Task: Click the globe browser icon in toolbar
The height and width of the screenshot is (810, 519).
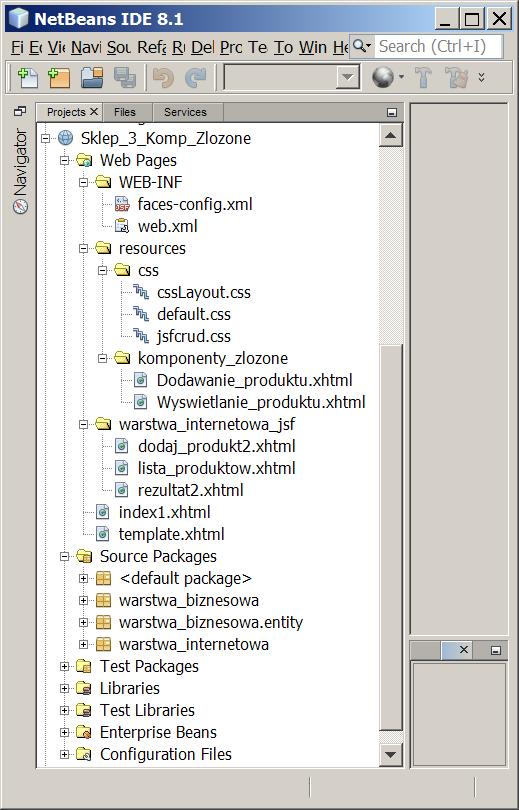Action: (383, 77)
